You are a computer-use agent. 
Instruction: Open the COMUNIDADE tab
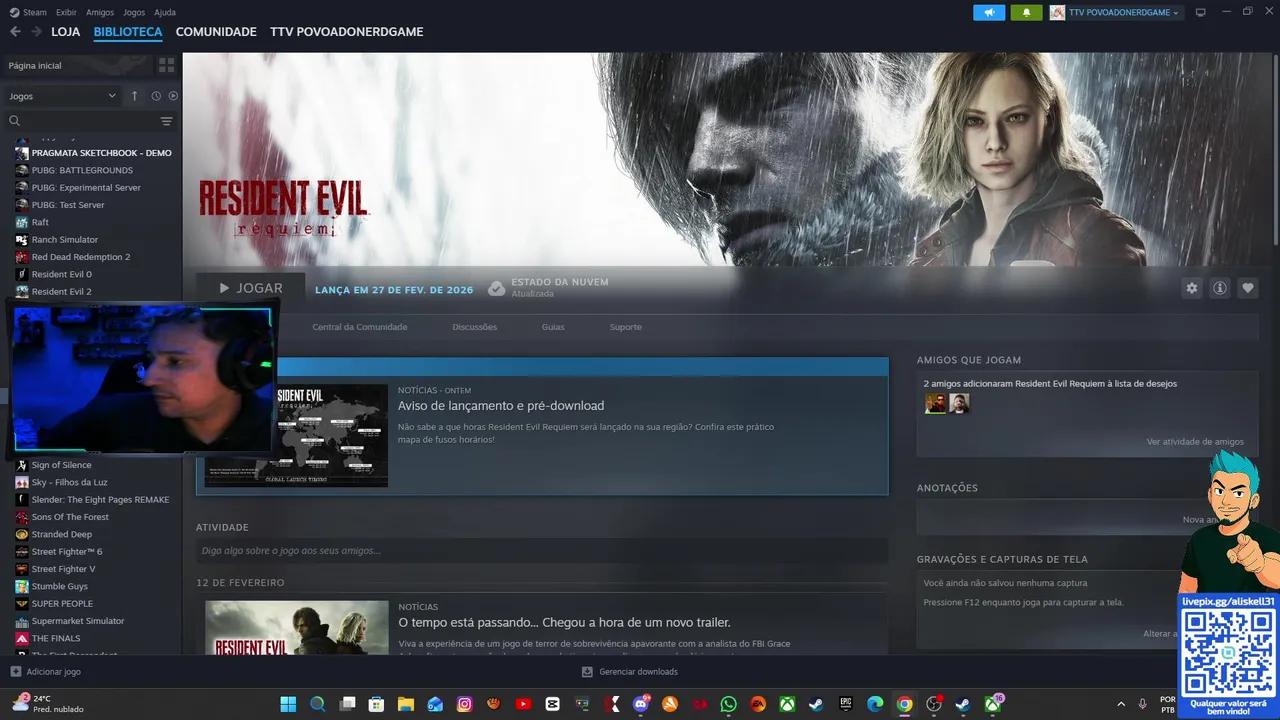[x=216, y=32]
